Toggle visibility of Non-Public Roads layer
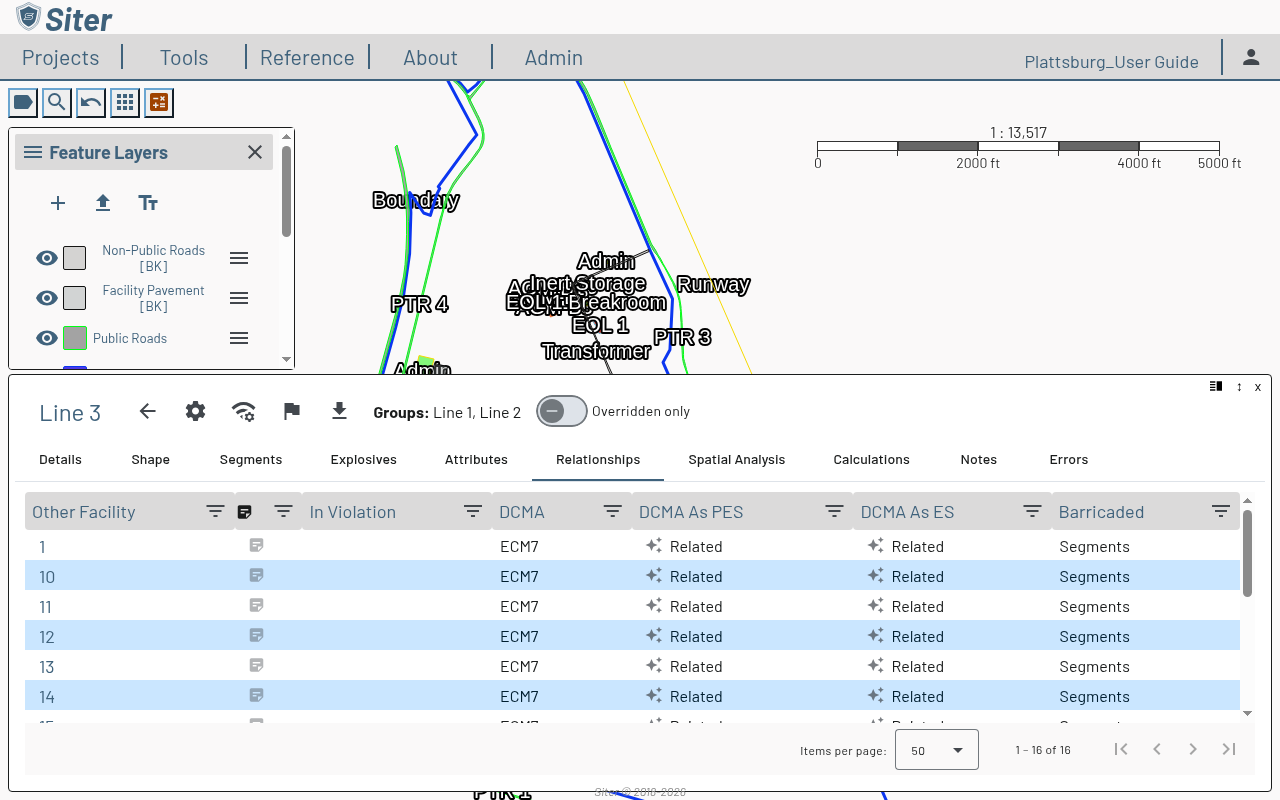Viewport: 1280px width, 800px height. [47, 258]
